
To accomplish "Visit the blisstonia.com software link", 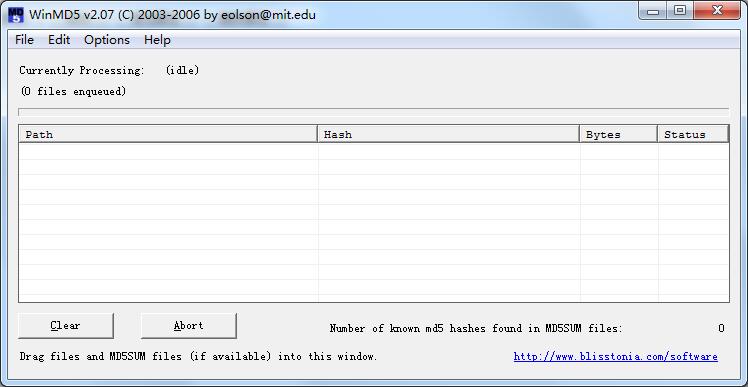I will pyautogui.click(x=615, y=356).
